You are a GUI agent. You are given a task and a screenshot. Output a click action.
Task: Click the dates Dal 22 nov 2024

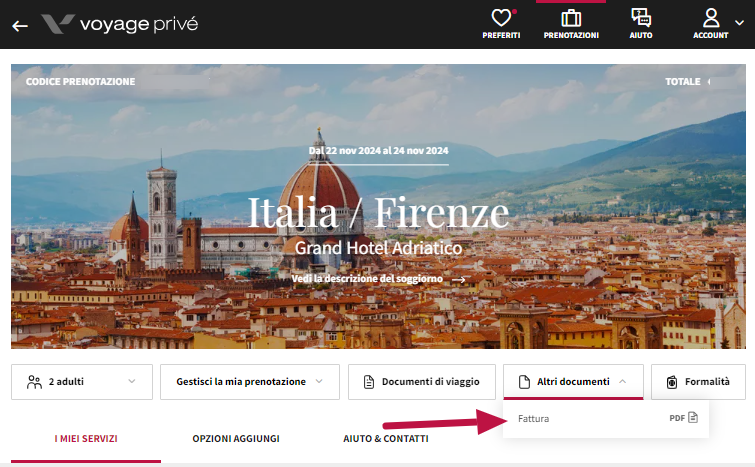(x=378, y=151)
